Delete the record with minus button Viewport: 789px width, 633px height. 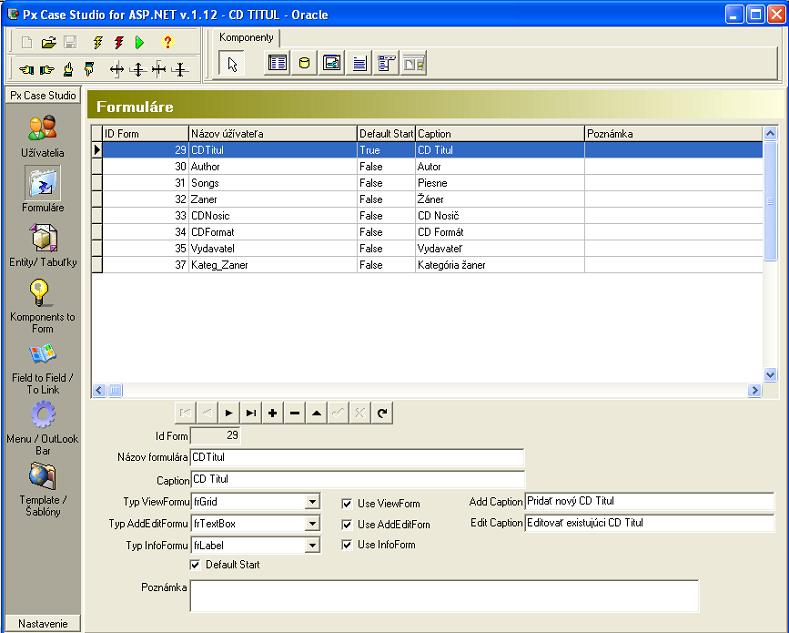coord(294,413)
